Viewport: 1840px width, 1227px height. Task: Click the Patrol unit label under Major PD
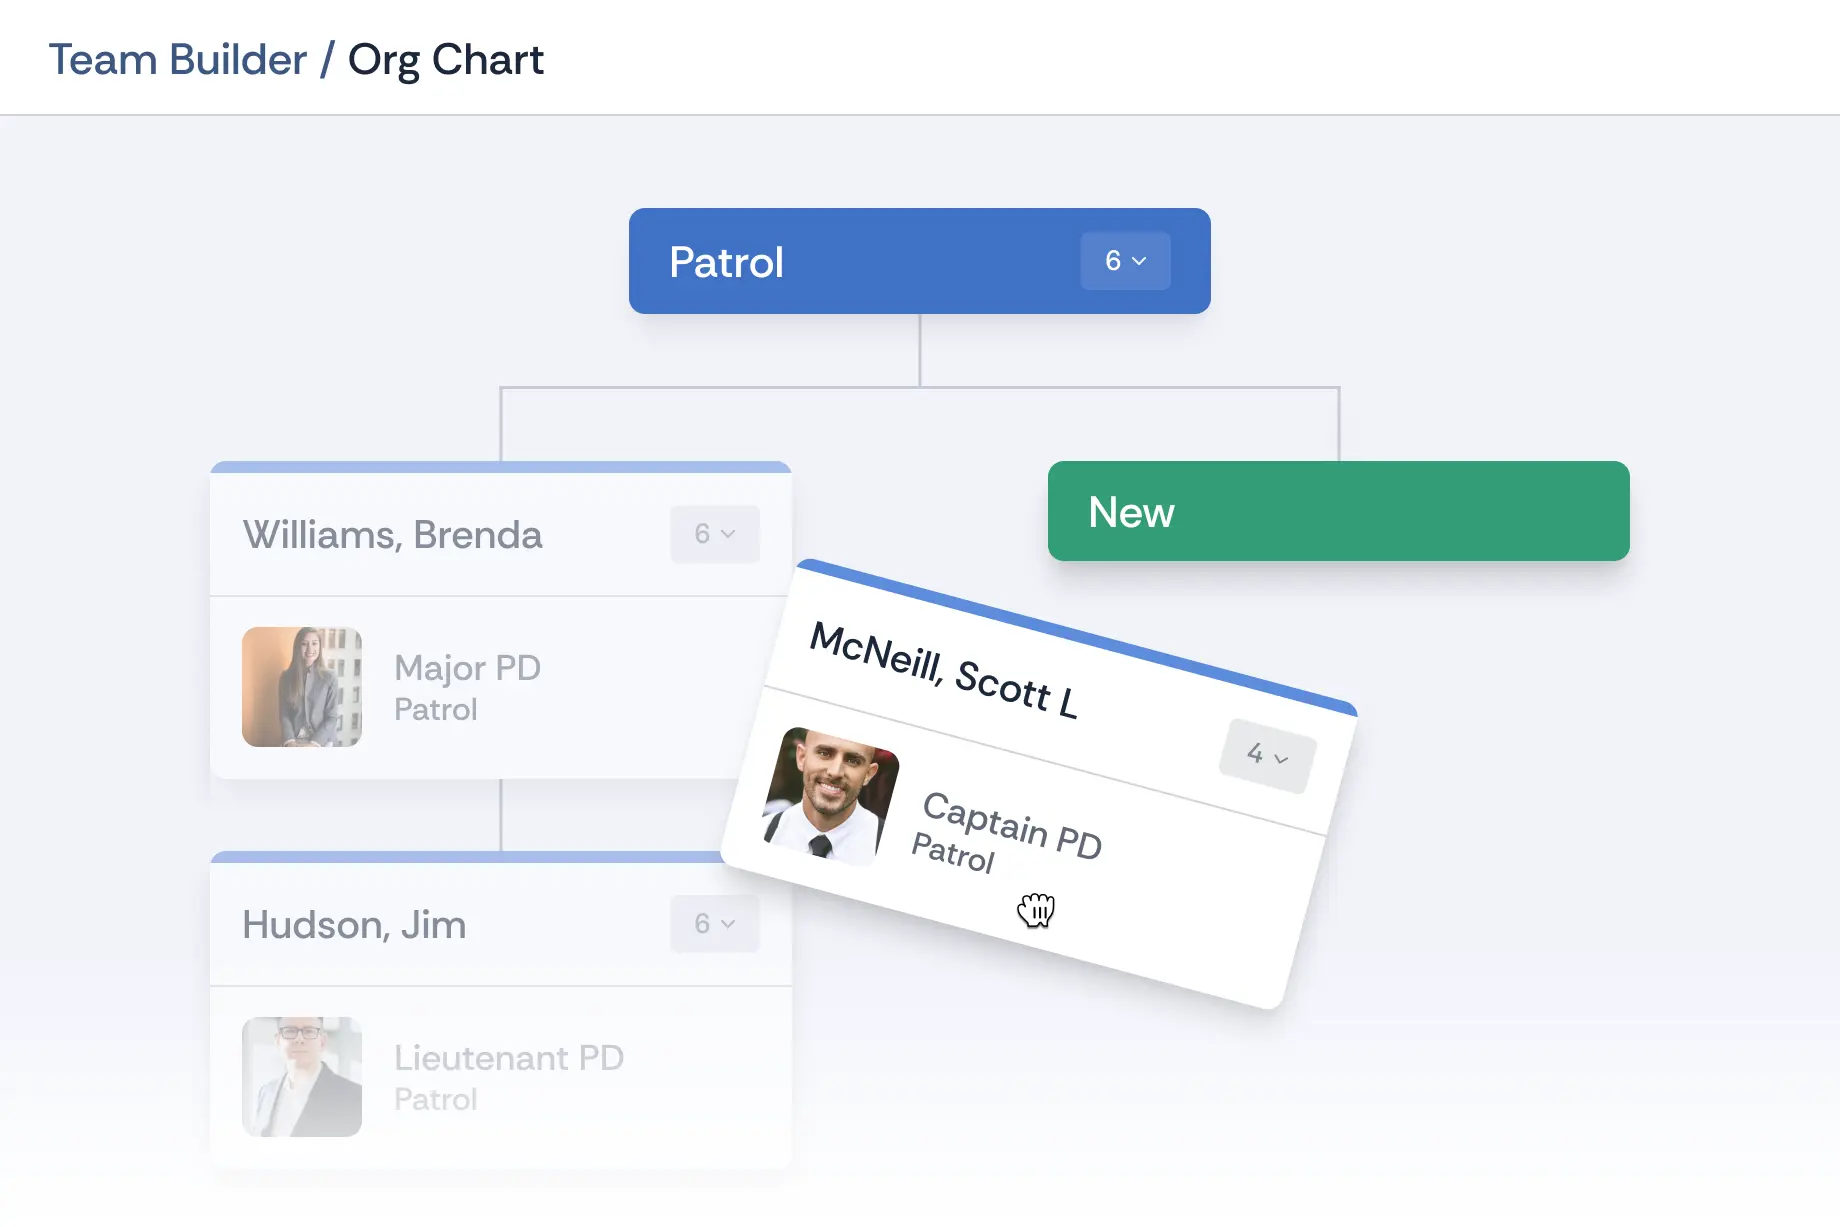point(435,710)
